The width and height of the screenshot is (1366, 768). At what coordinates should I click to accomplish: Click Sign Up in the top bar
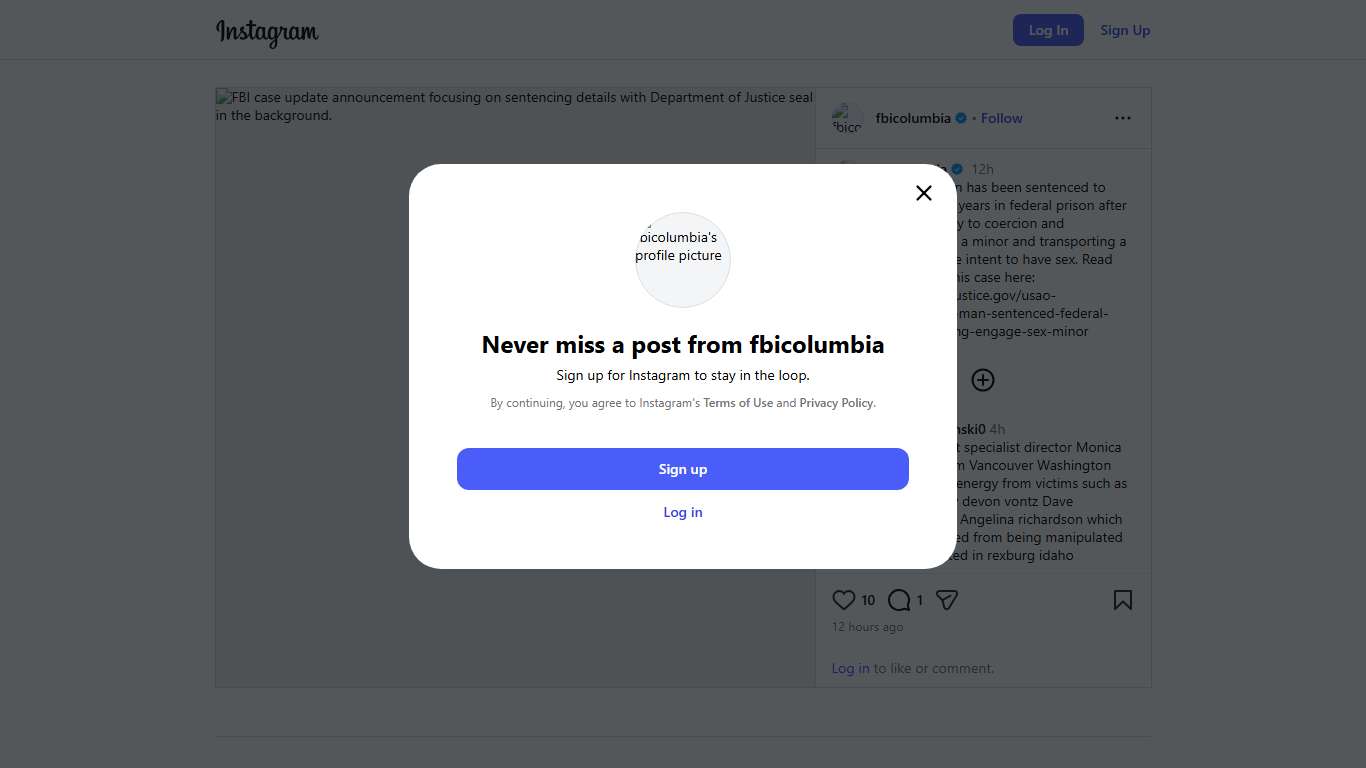1125,30
